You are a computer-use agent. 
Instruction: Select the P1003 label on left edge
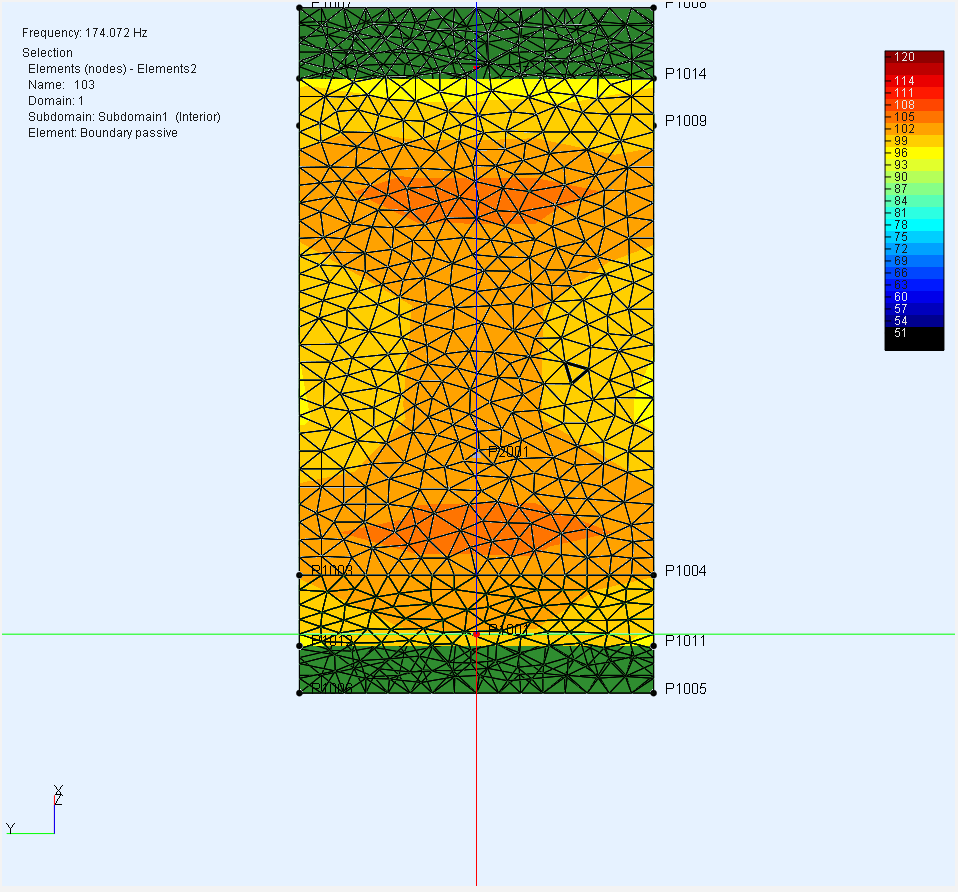click(331, 571)
